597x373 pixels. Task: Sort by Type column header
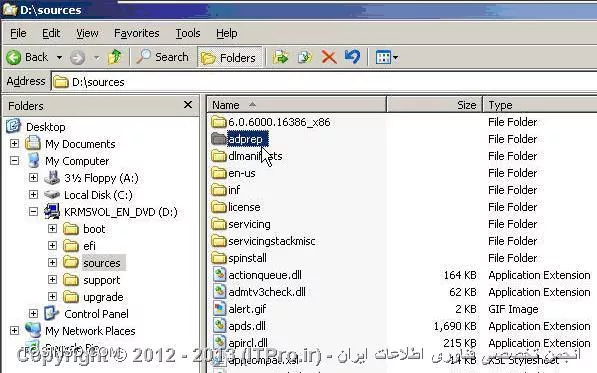click(x=540, y=105)
